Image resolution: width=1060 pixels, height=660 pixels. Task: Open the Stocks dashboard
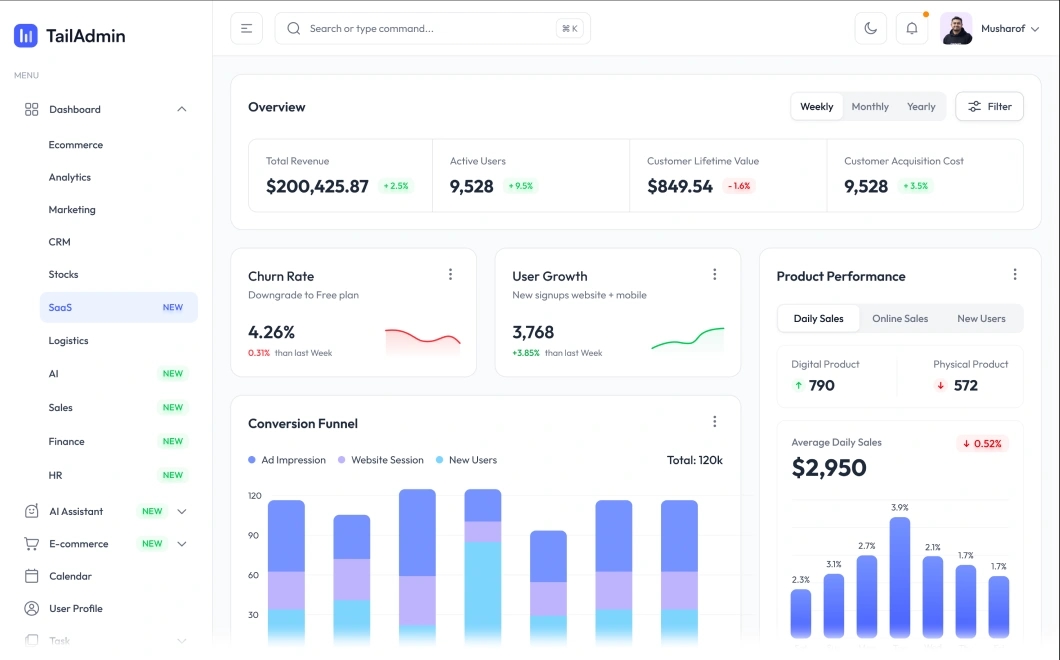coord(64,275)
